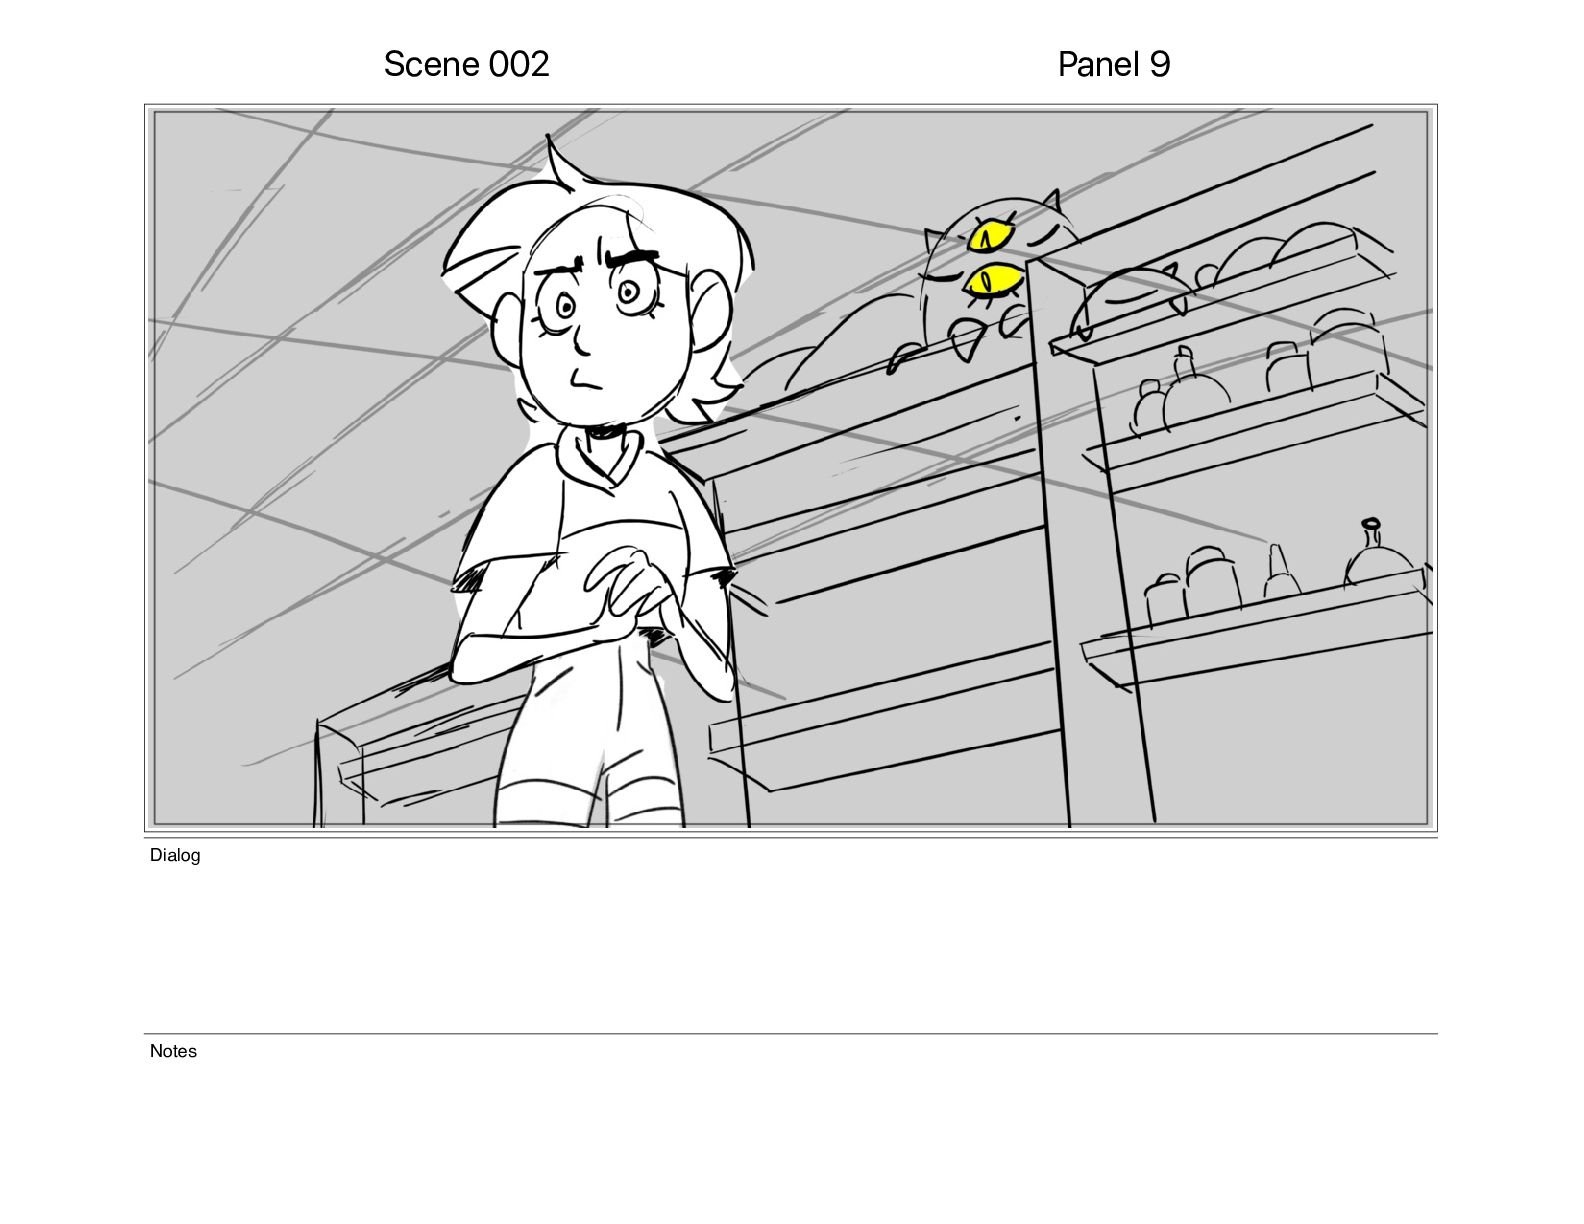This screenshot has width=1584, height=1224.
Task: Click the Panel 9 heading
Action: point(1113,64)
